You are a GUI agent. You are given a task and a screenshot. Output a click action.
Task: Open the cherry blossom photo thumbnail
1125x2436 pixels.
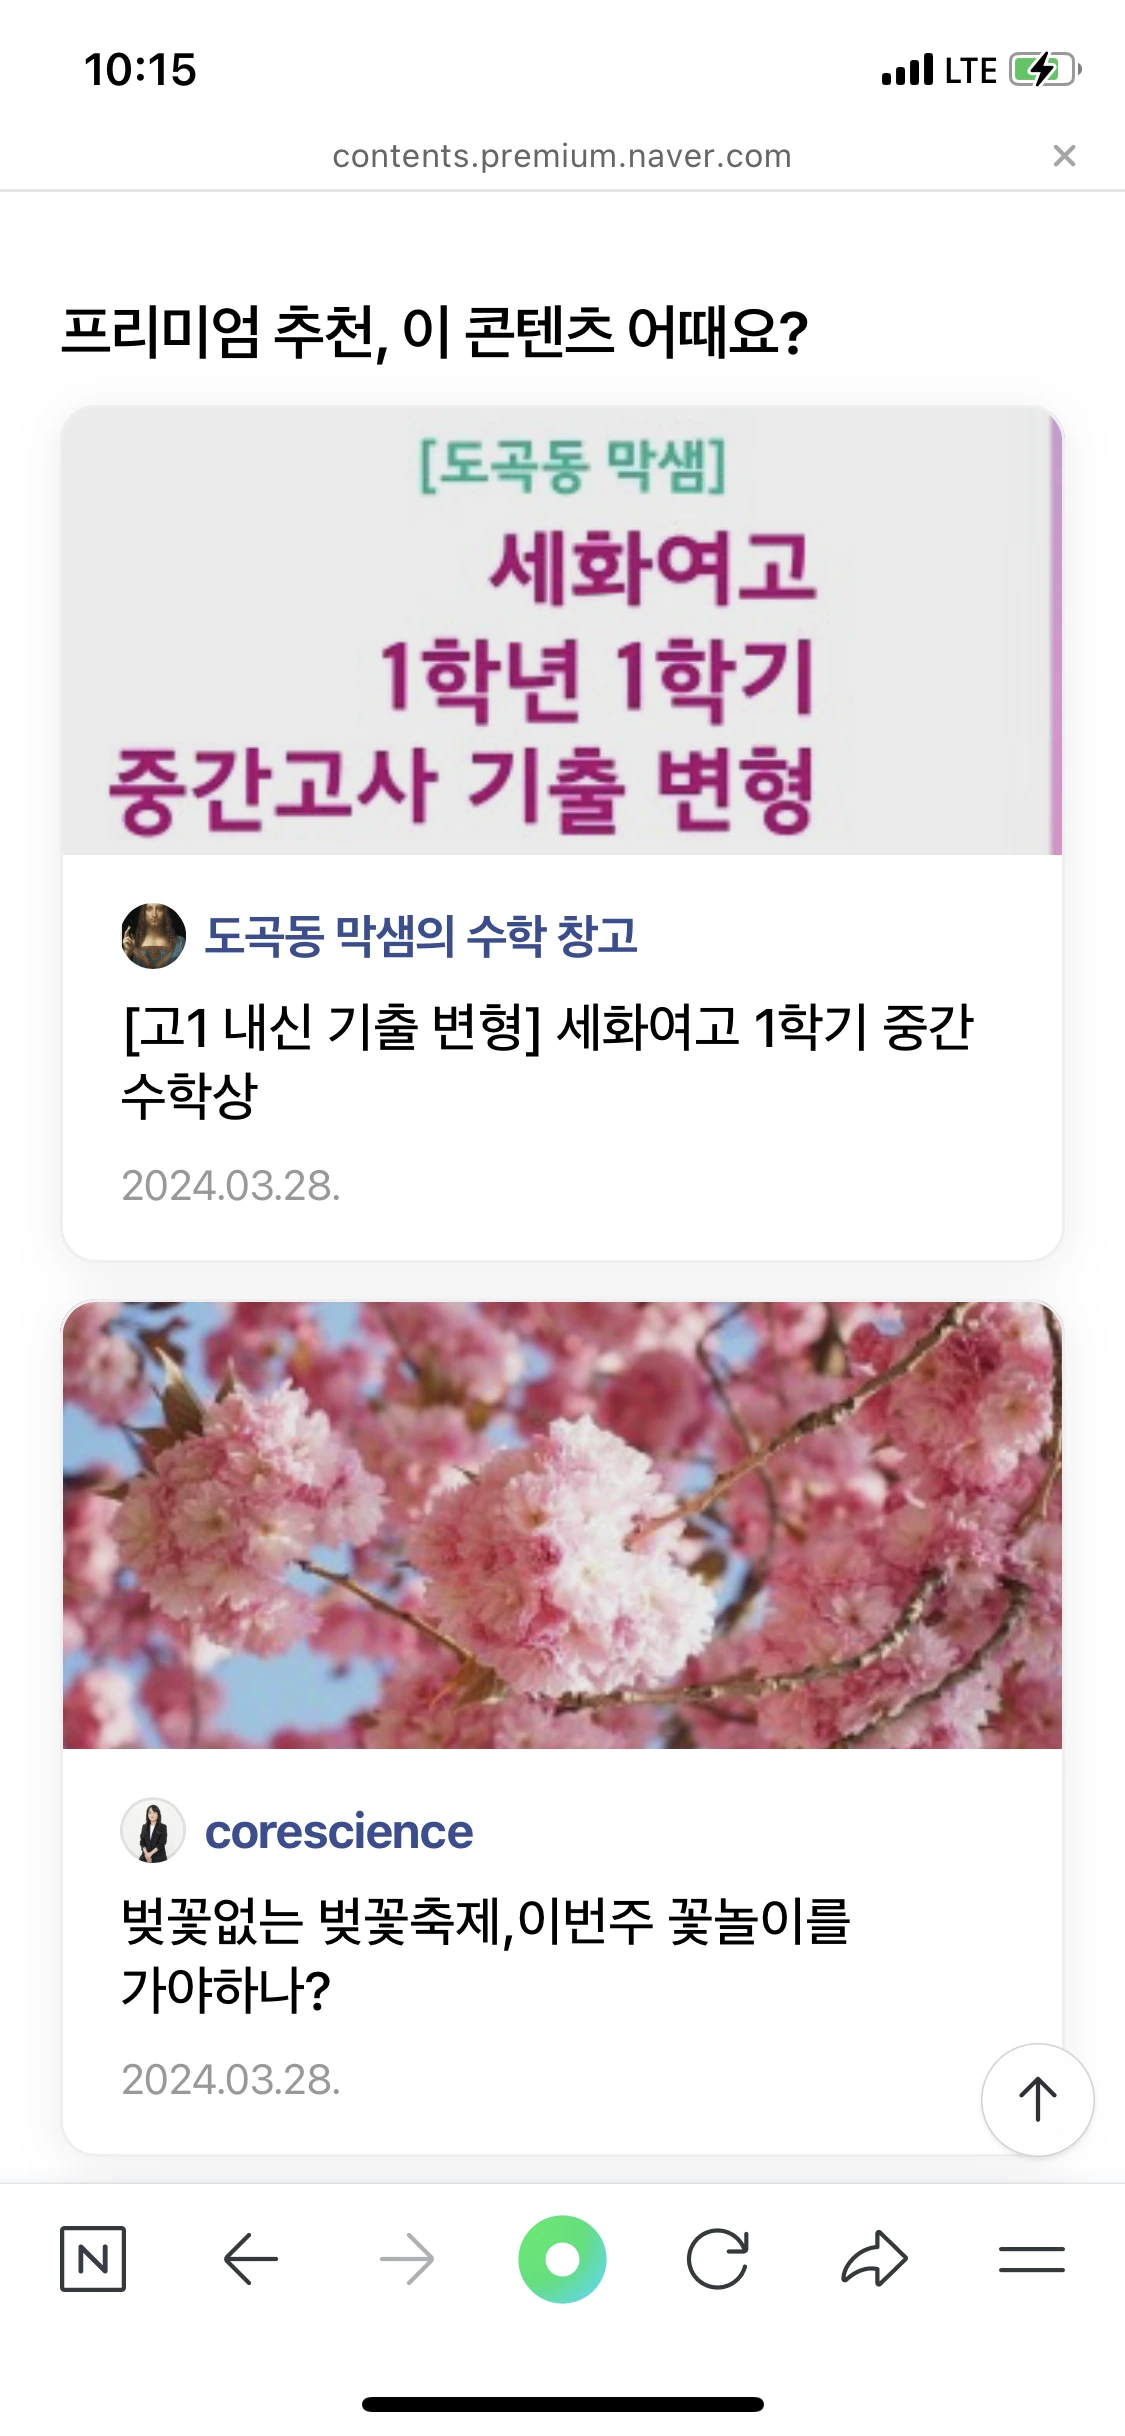pos(562,1525)
